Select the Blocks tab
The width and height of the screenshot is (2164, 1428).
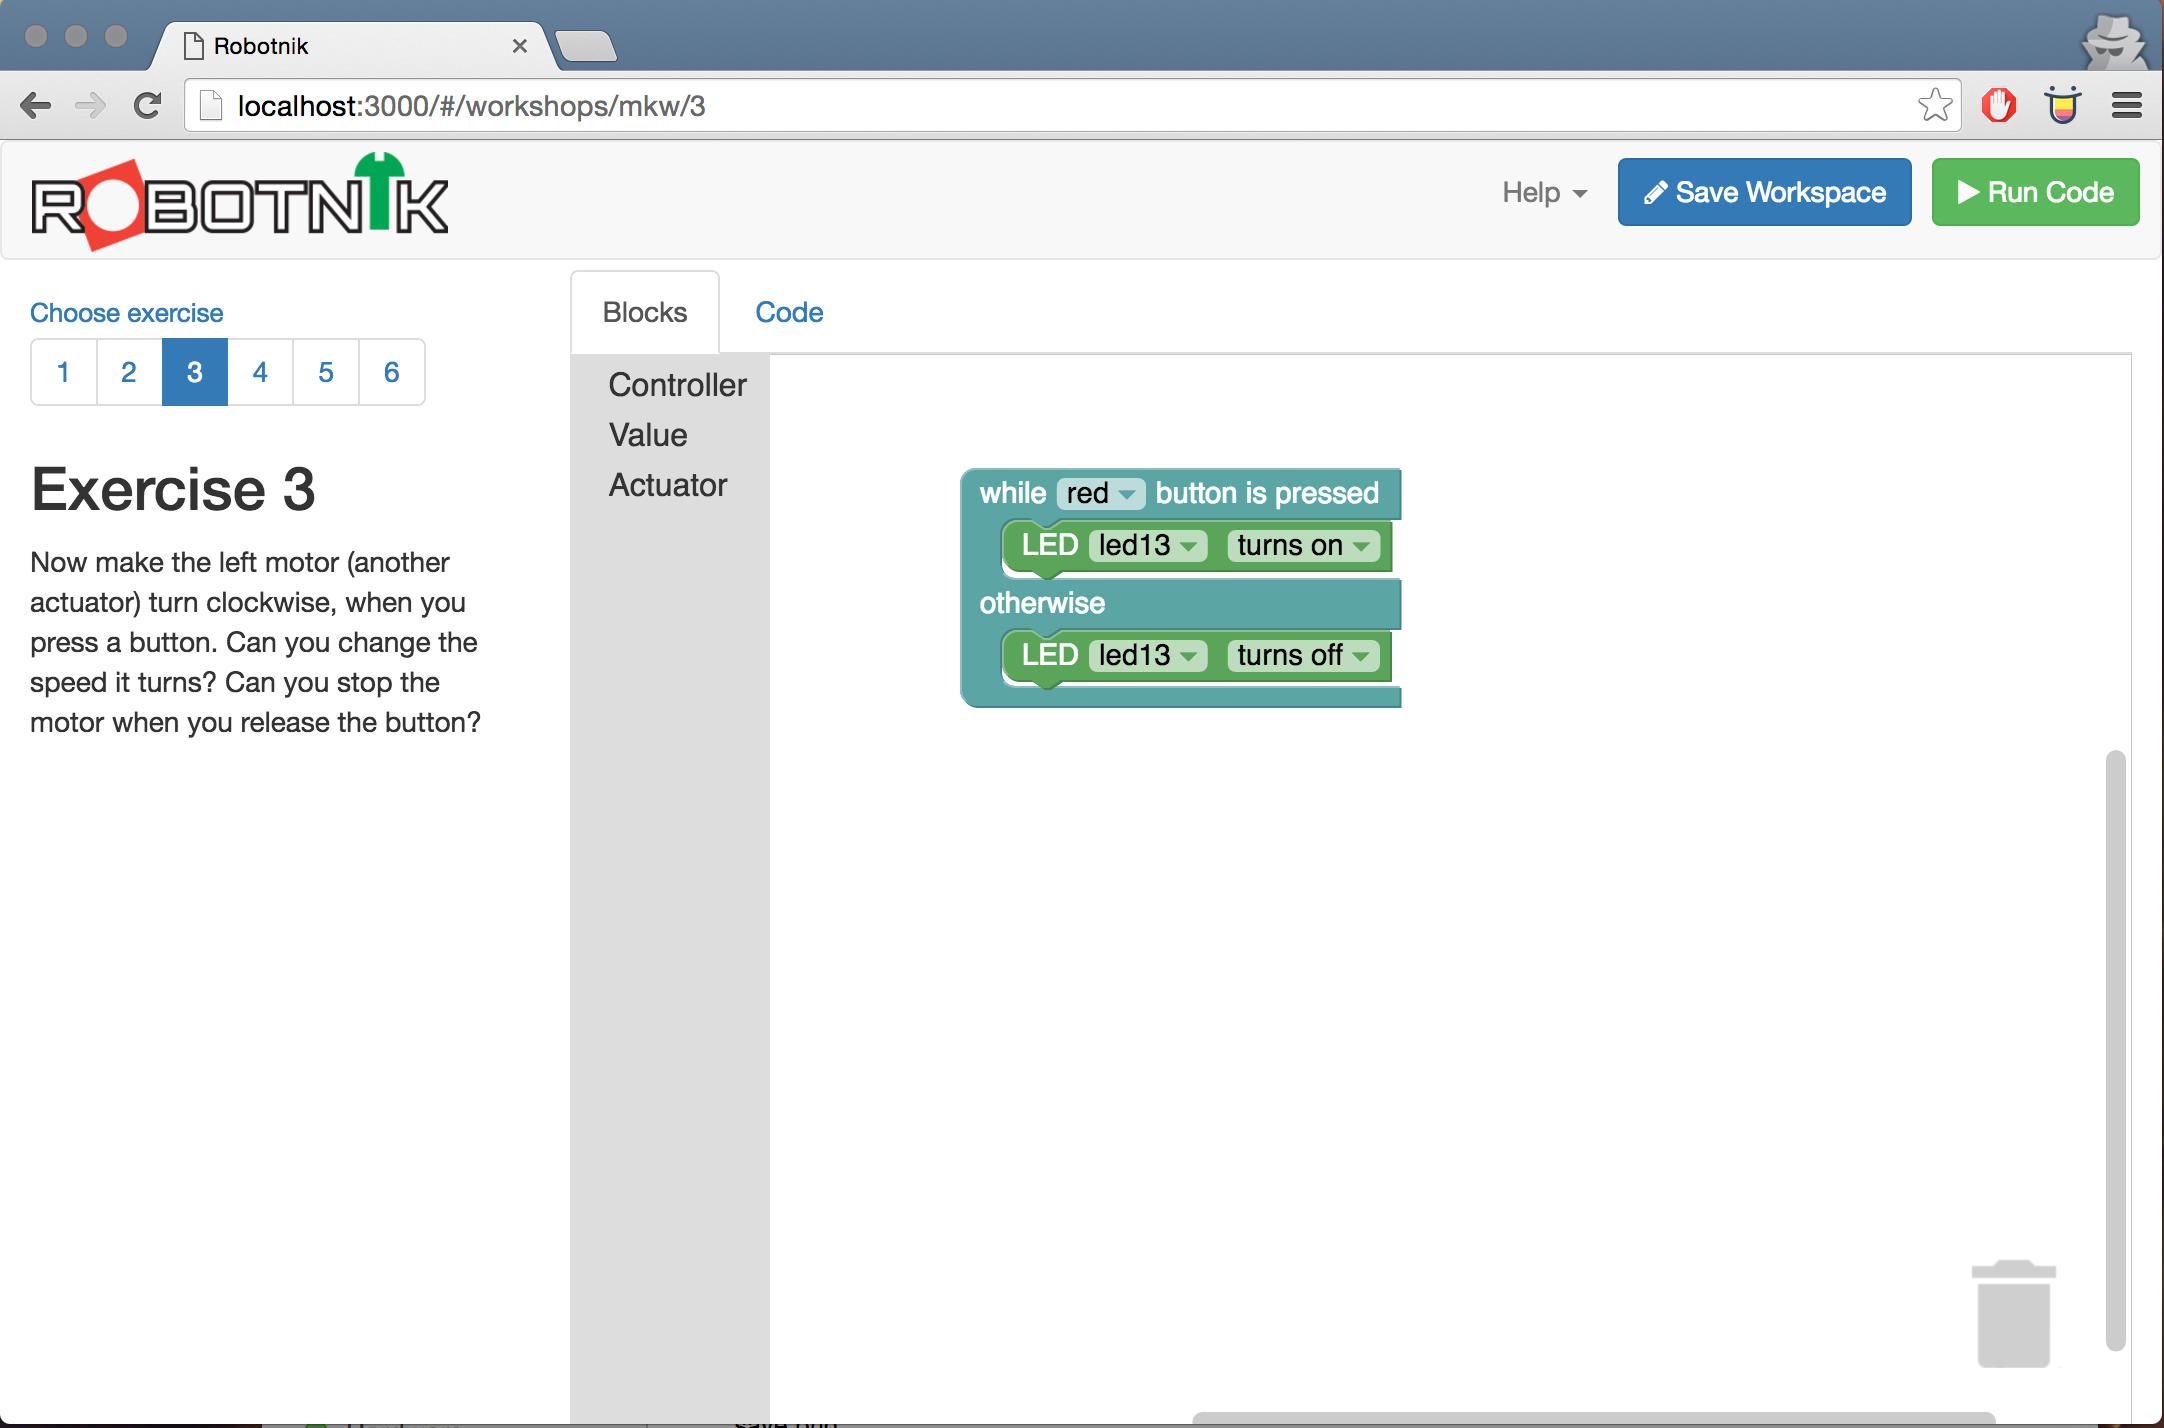[x=645, y=312]
